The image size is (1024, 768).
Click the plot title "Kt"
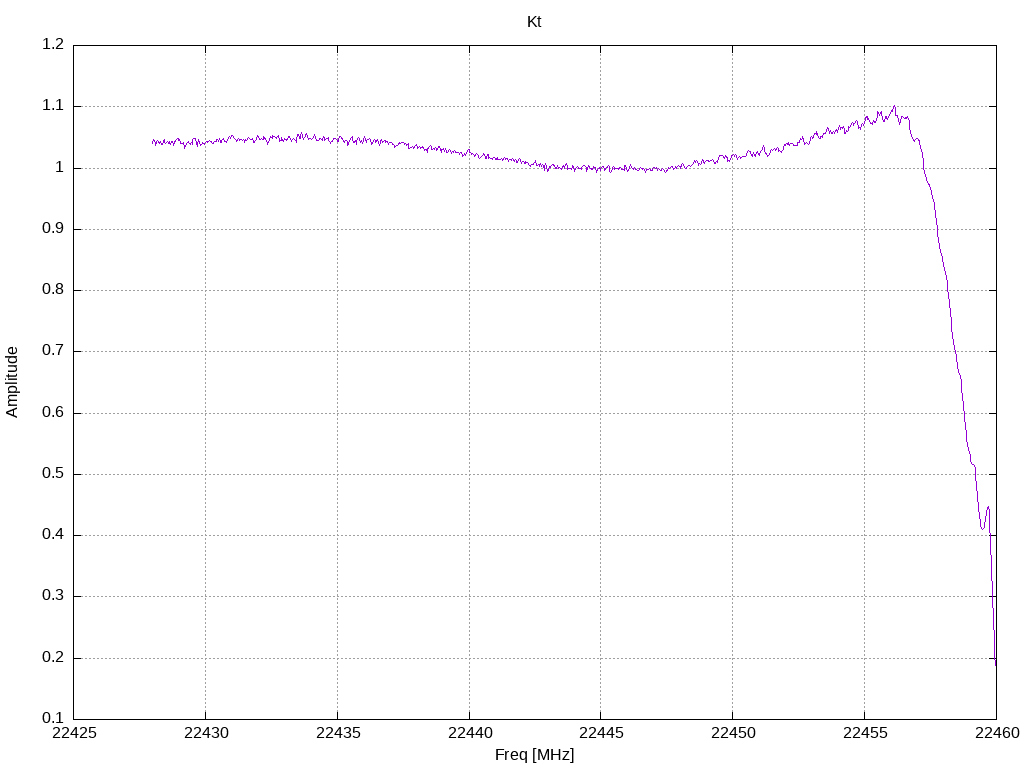click(x=534, y=22)
